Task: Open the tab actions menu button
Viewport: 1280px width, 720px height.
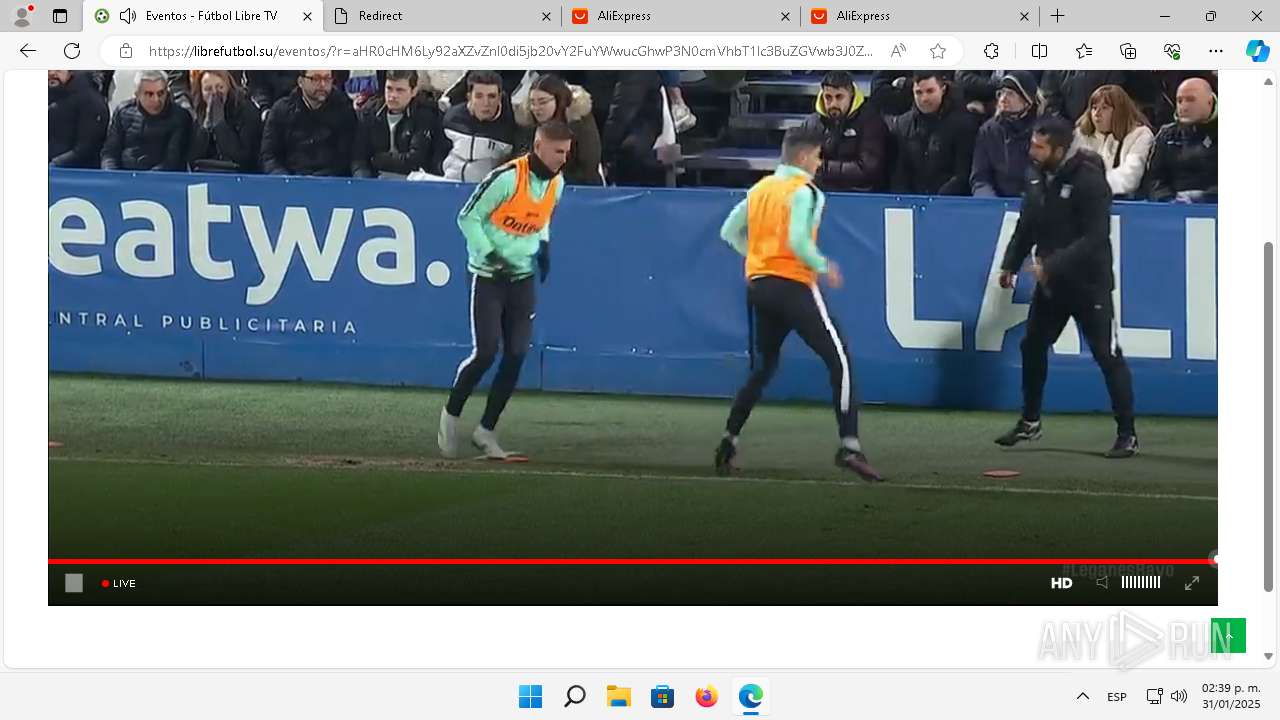Action: tap(60, 16)
